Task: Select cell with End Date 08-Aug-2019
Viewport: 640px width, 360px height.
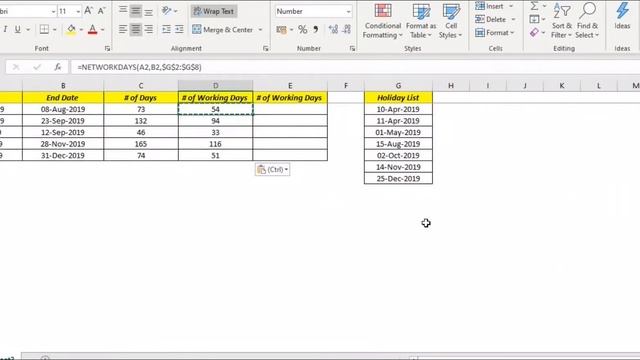Action: point(63,109)
